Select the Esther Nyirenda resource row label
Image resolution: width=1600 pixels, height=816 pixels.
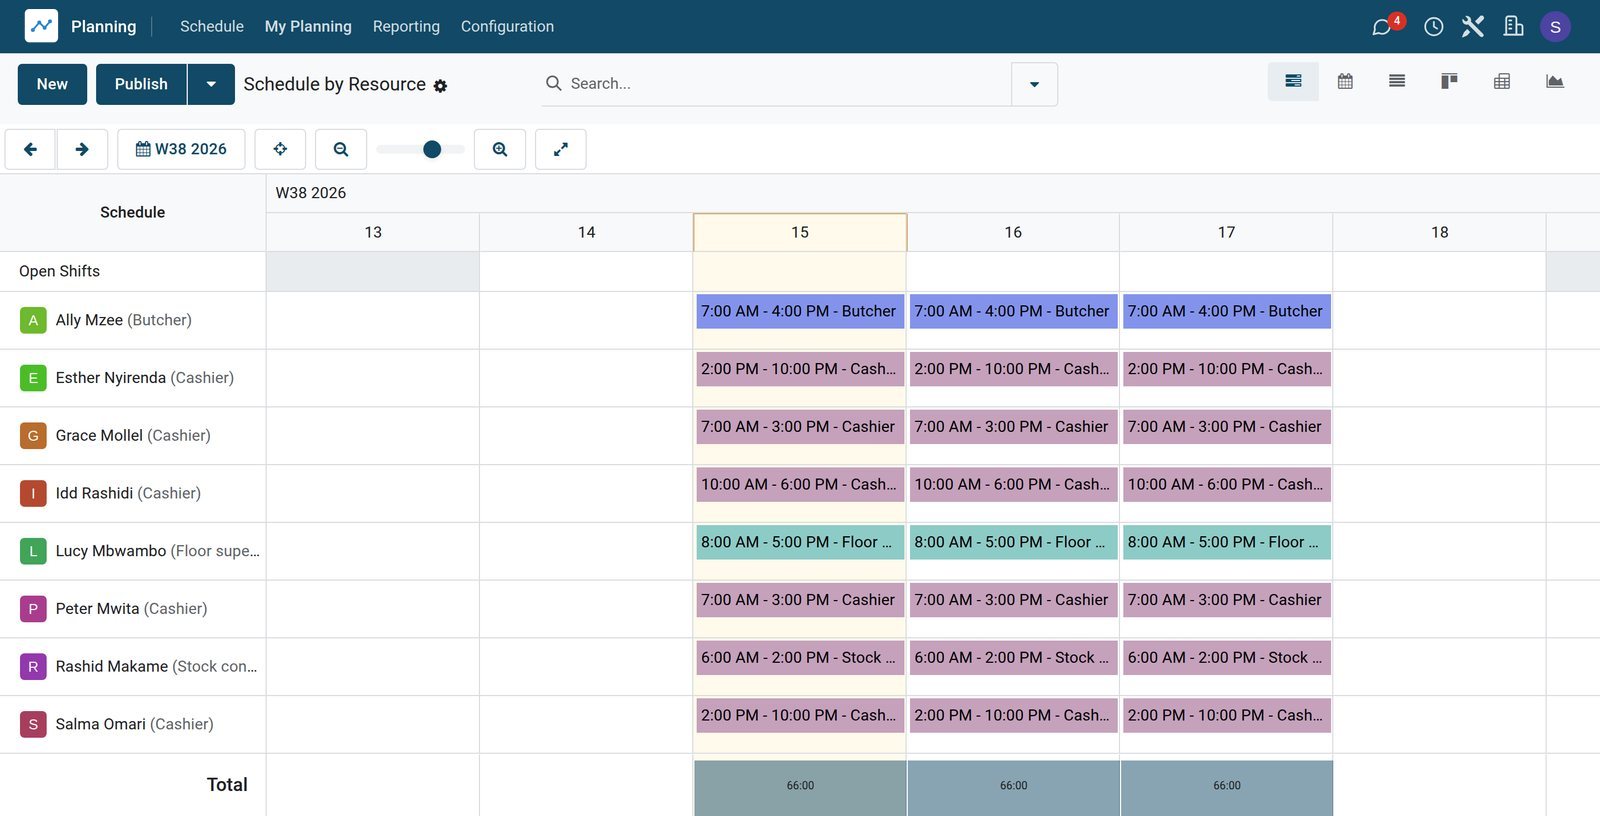(x=133, y=378)
